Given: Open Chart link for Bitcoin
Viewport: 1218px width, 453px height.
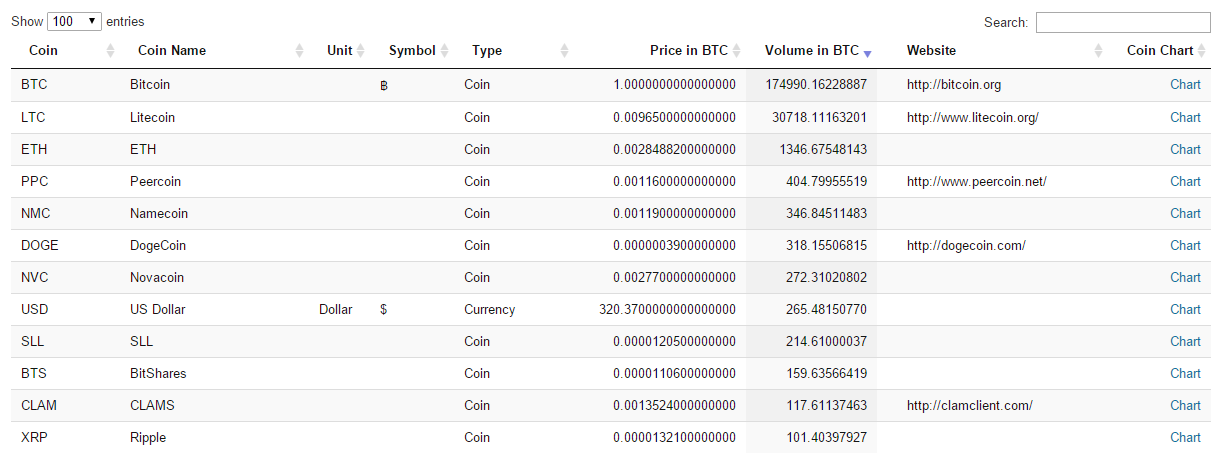Looking at the screenshot, I should (1185, 85).
